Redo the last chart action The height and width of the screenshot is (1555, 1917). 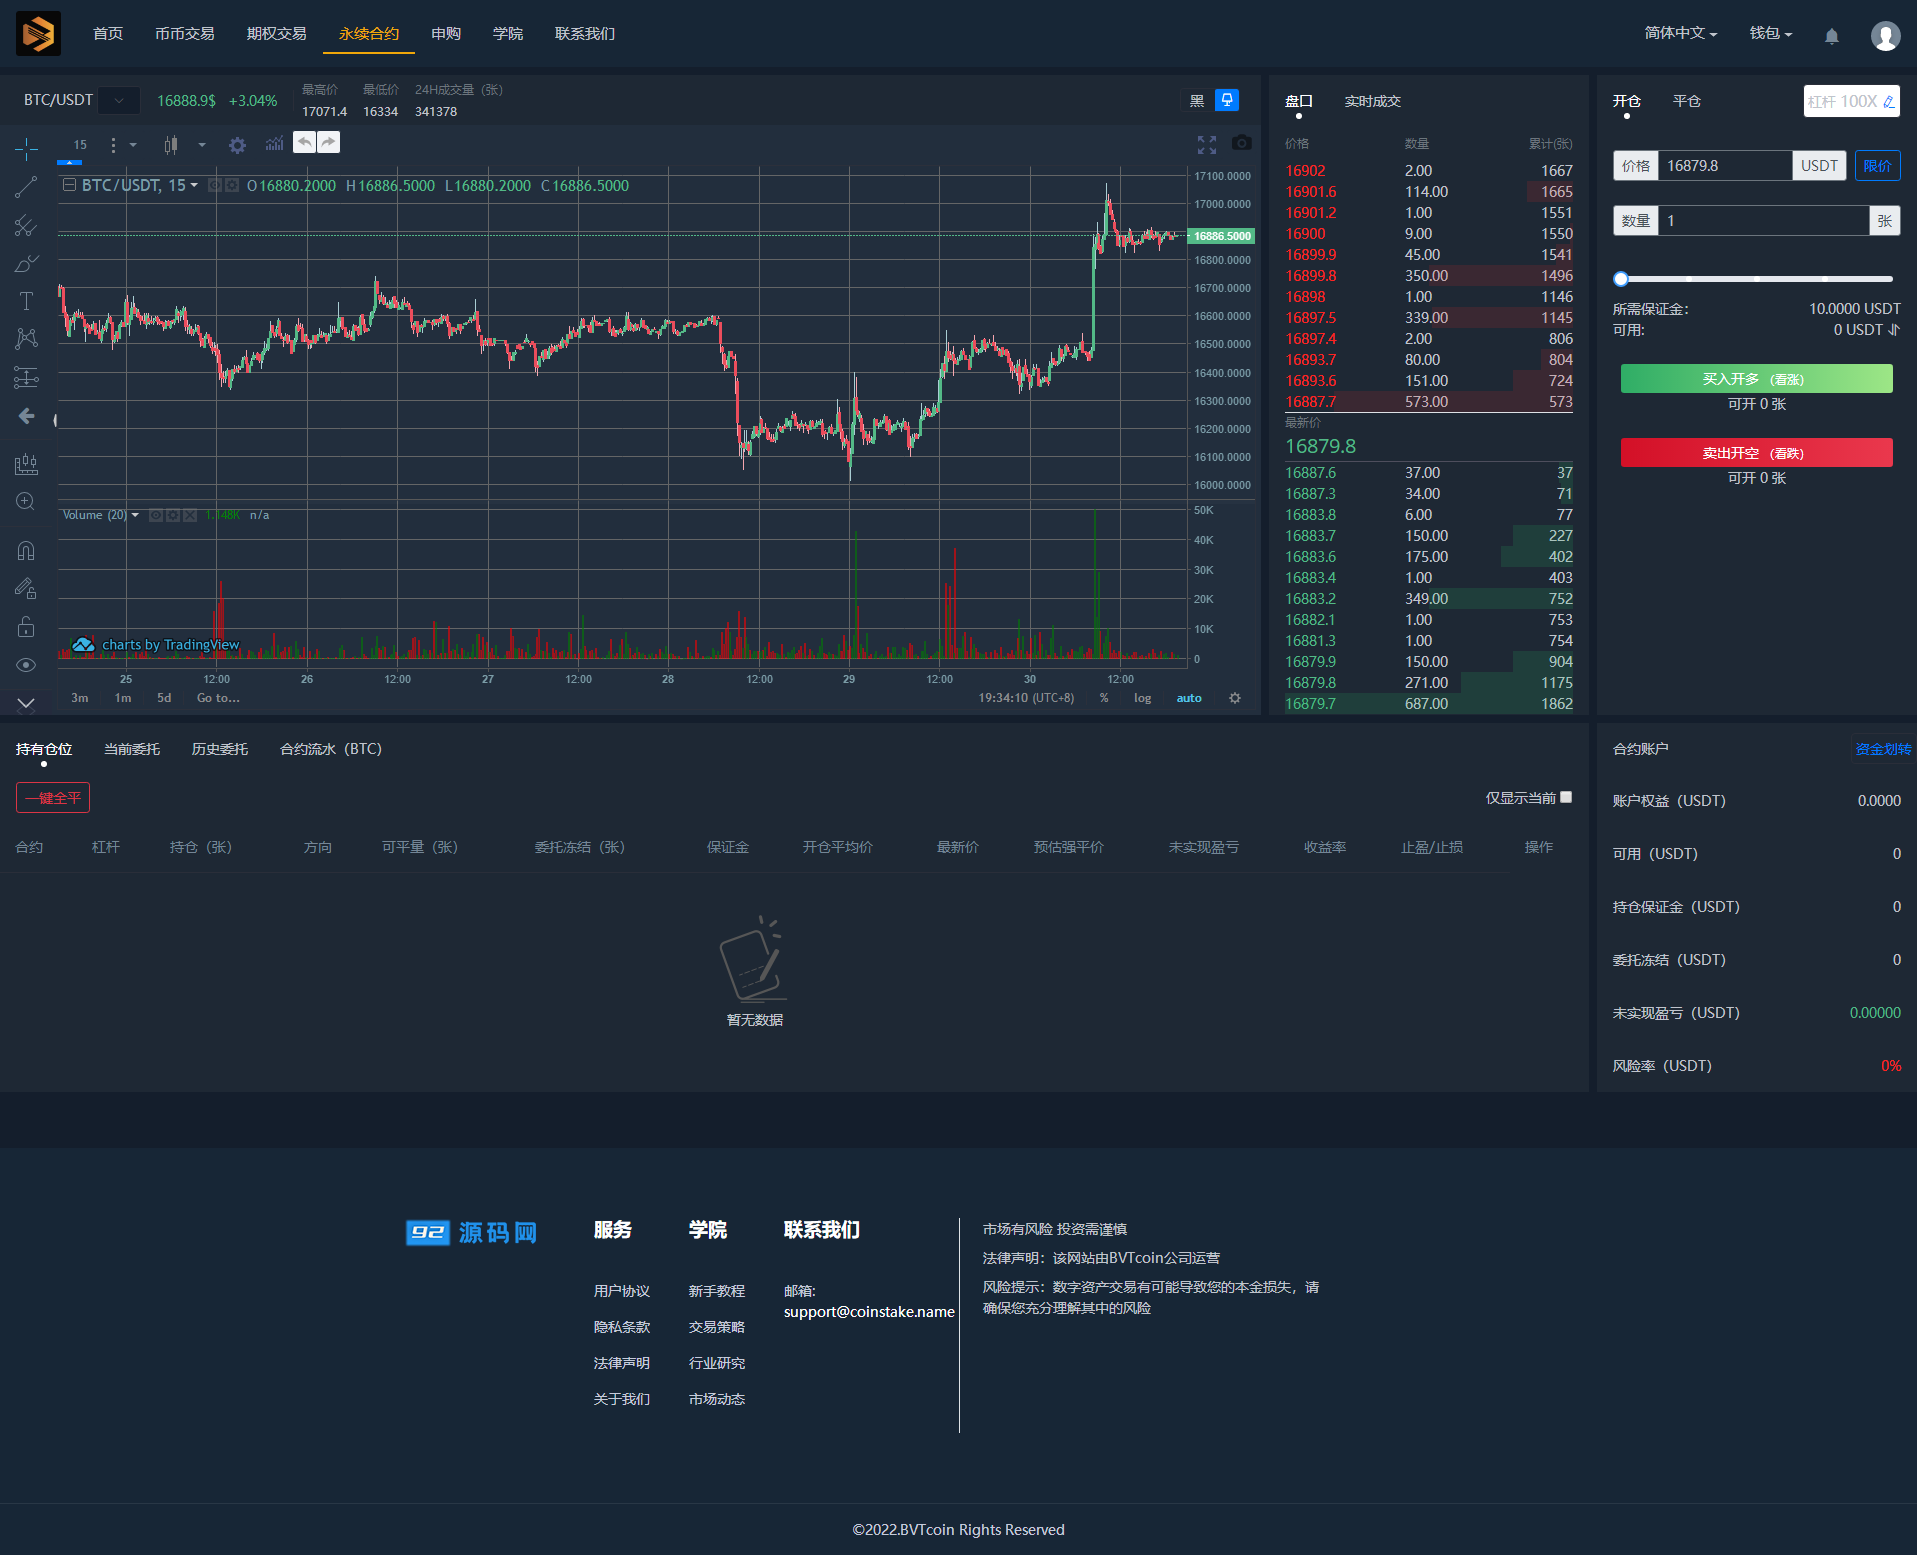[328, 142]
